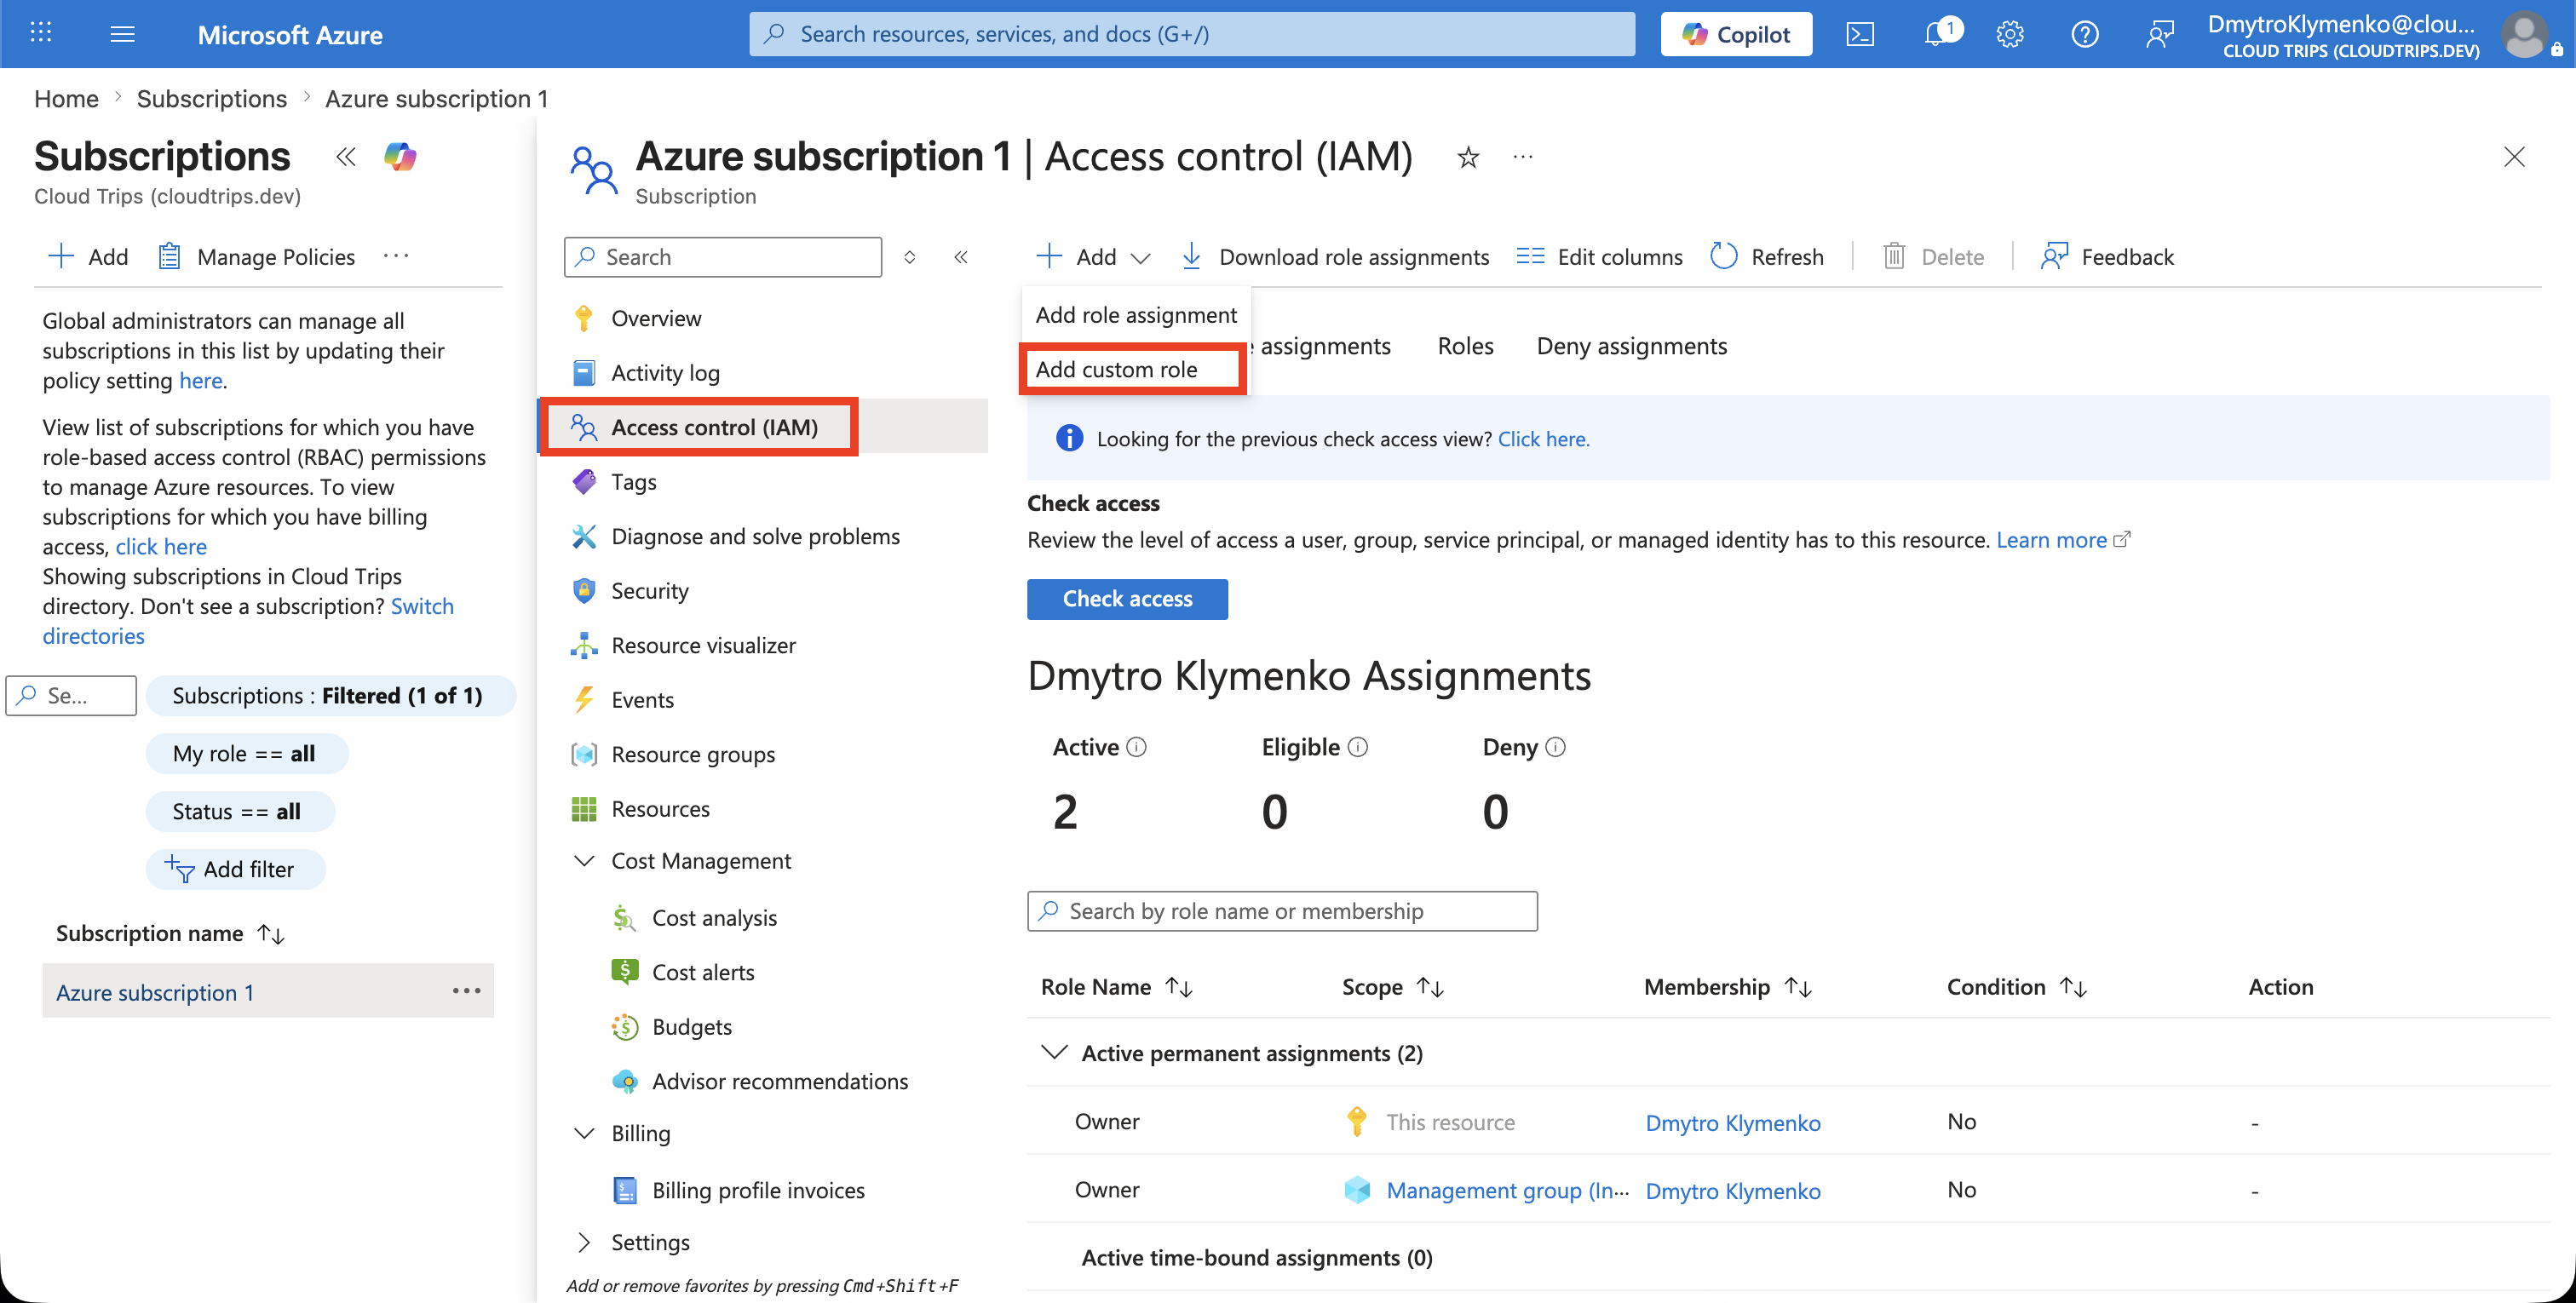
Task: Collapse the Subscriptions pane with double chevron
Action: point(346,156)
